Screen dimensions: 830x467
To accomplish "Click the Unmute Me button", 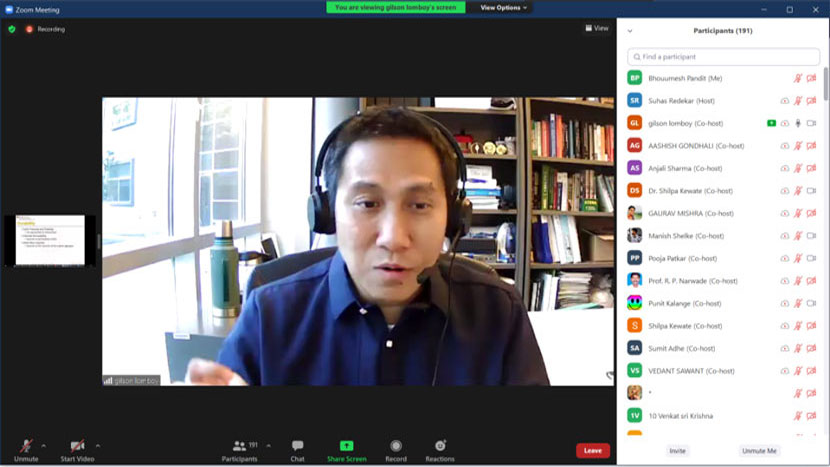I will point(759,451).
